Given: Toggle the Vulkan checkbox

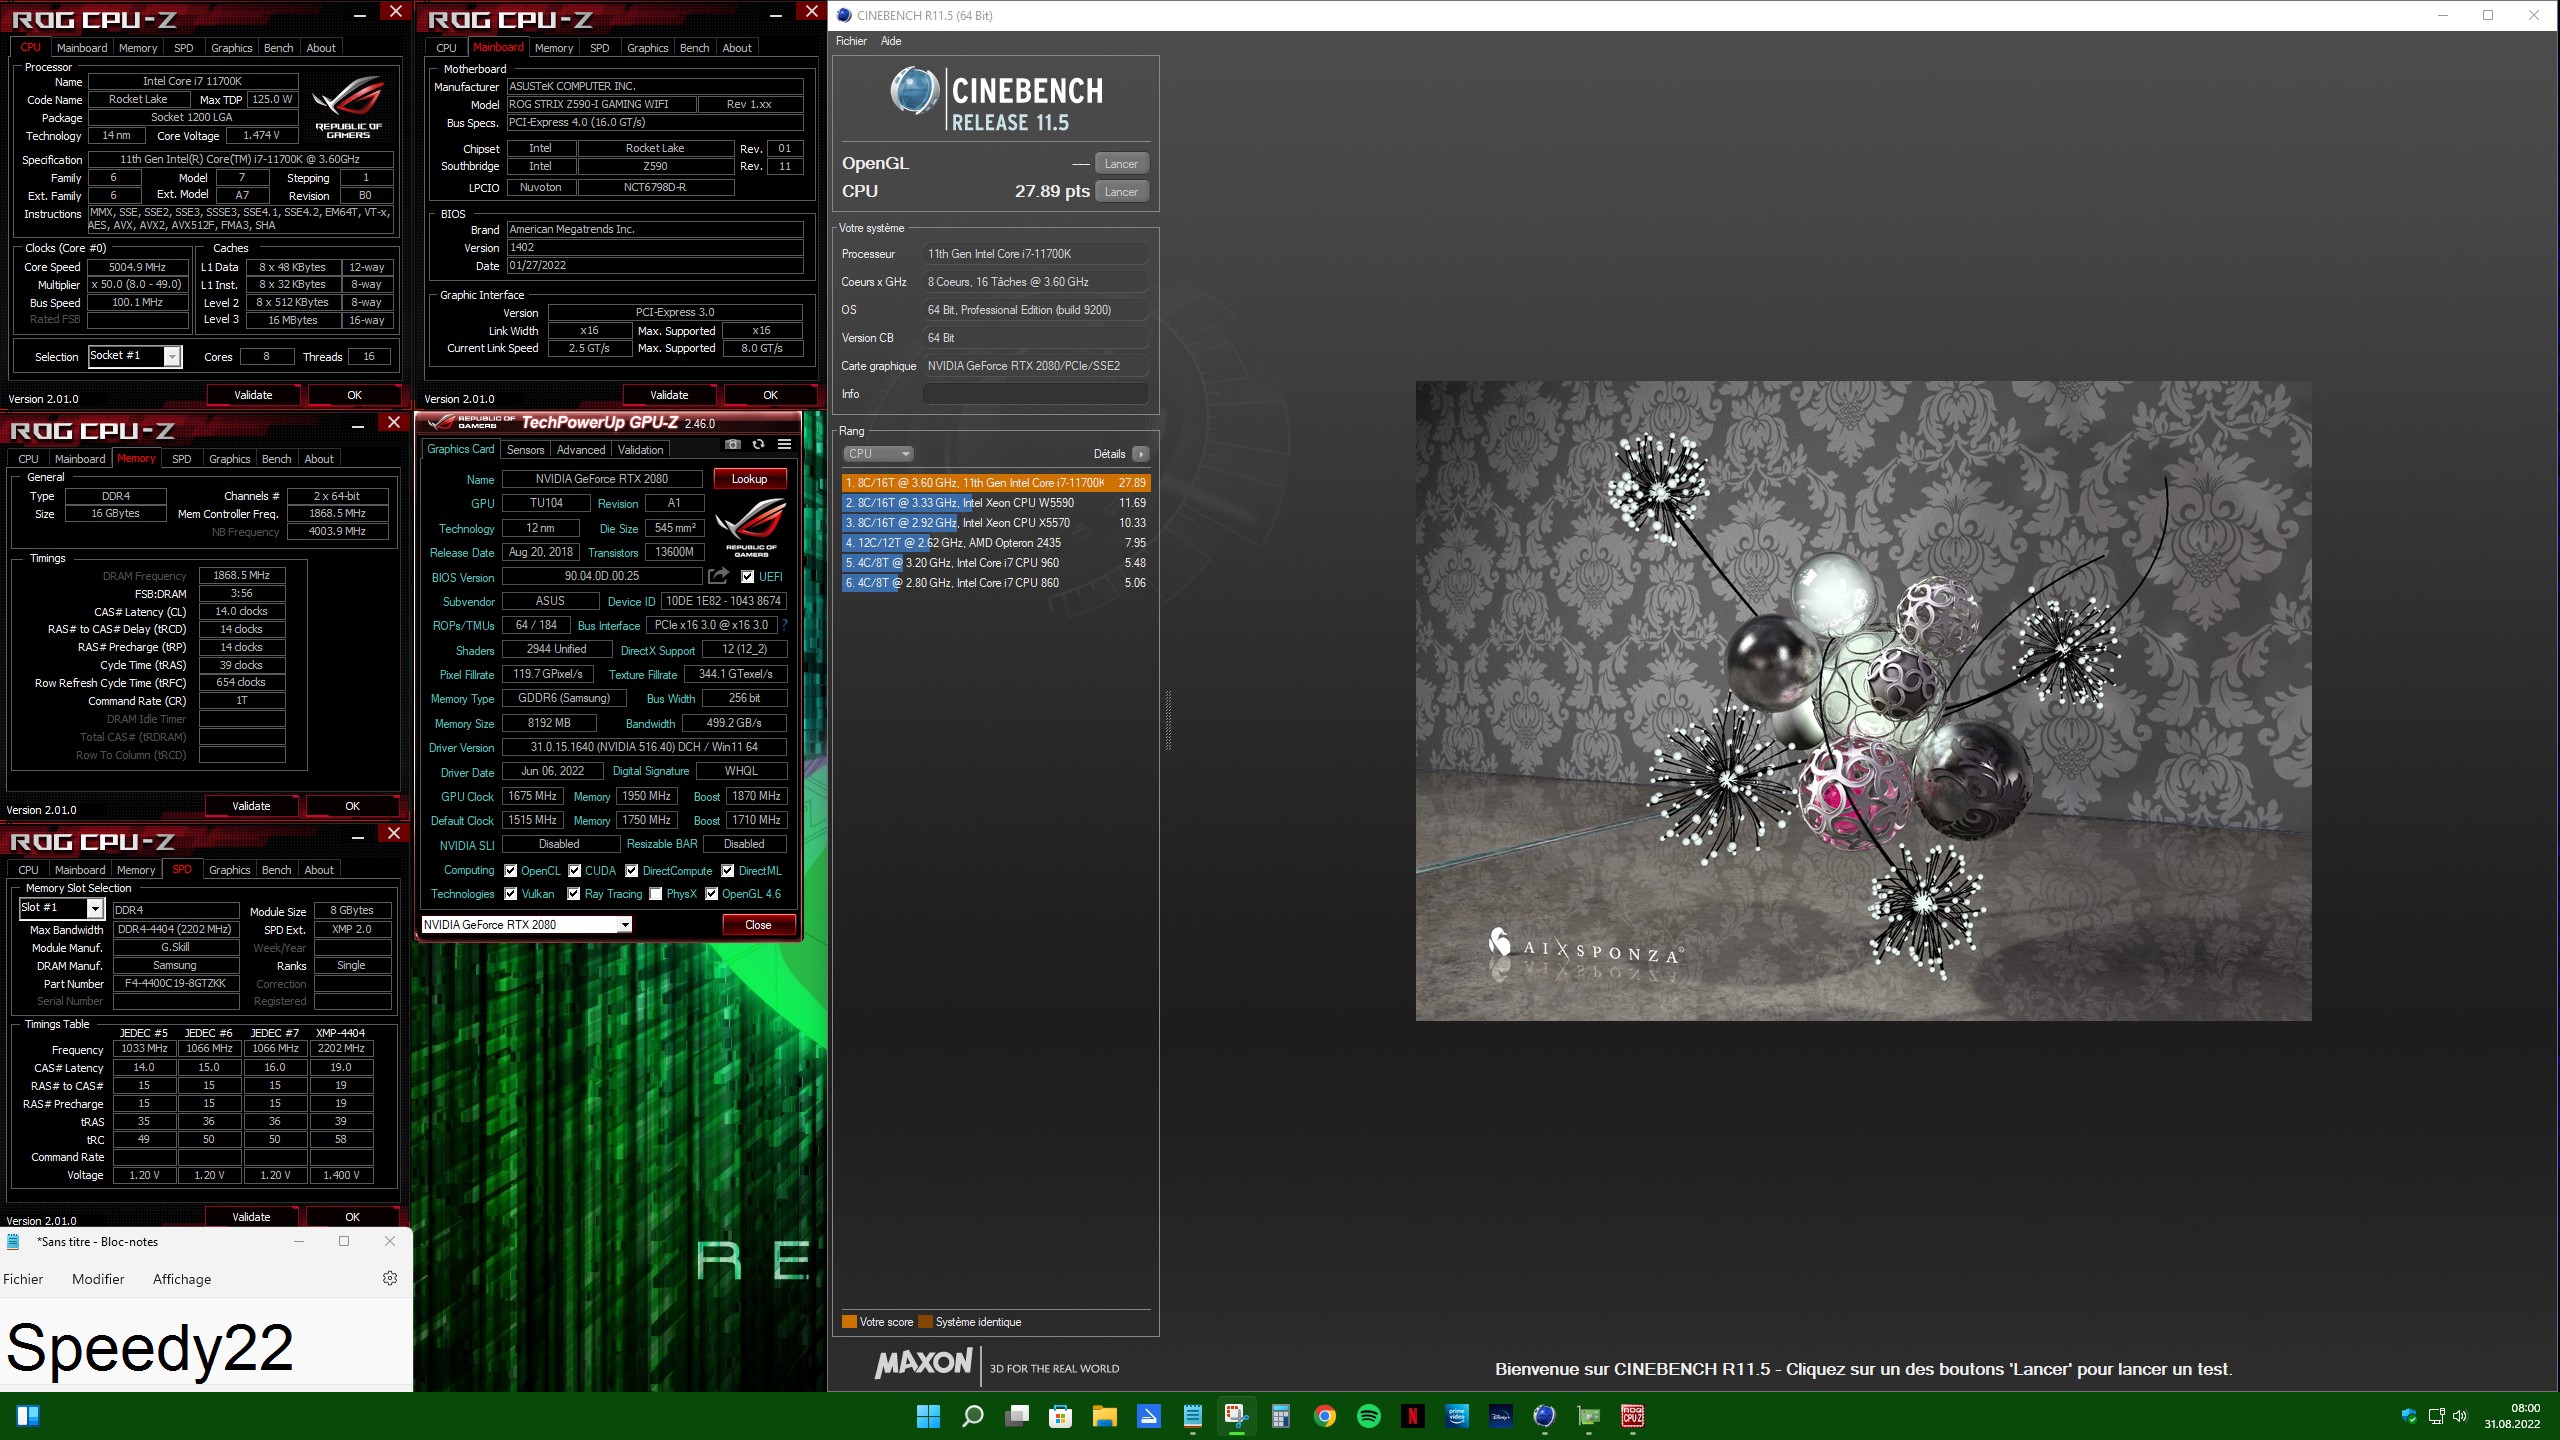Looking at the screenshot, I should pyautogui.click(x=510, y=894).
